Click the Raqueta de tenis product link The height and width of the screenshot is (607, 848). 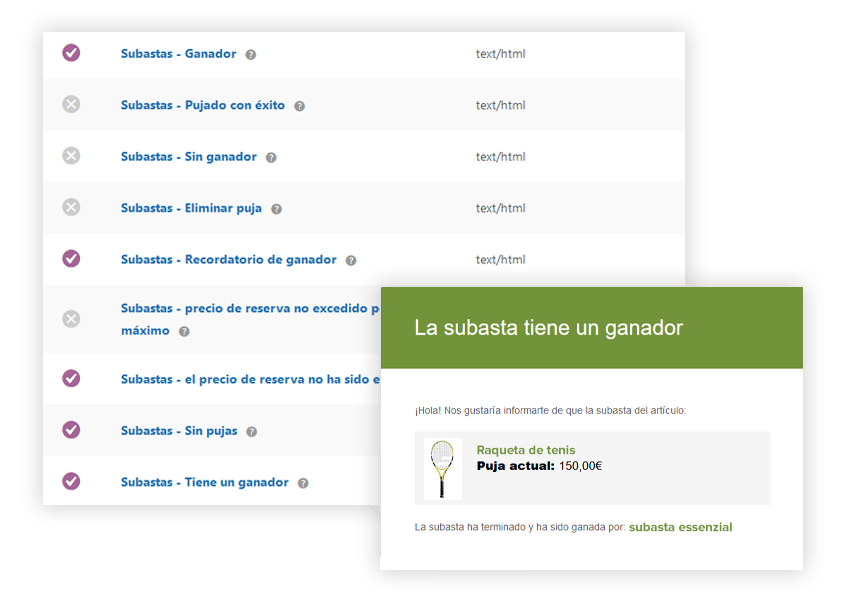click(526, 450)
